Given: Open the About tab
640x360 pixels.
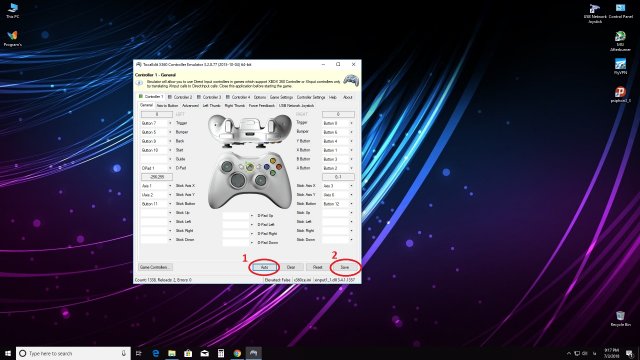Looking at the screenshot, I should coord(347,97).
